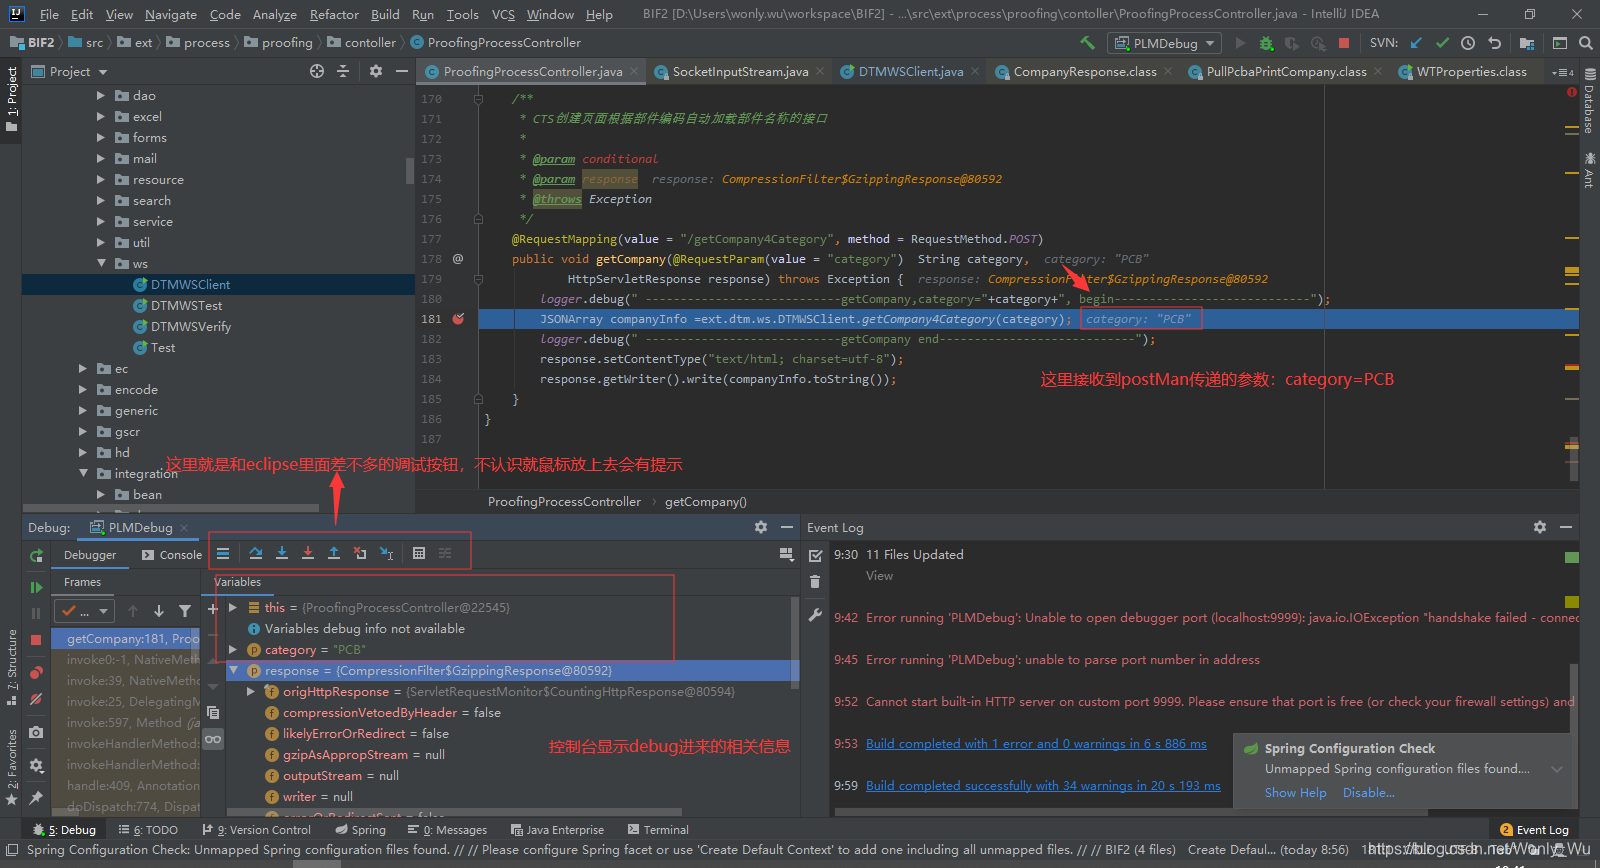This screenshot has width=1600, height=868.
Task: Show SVN history clock icon
Action: [x=1468, y=43]
